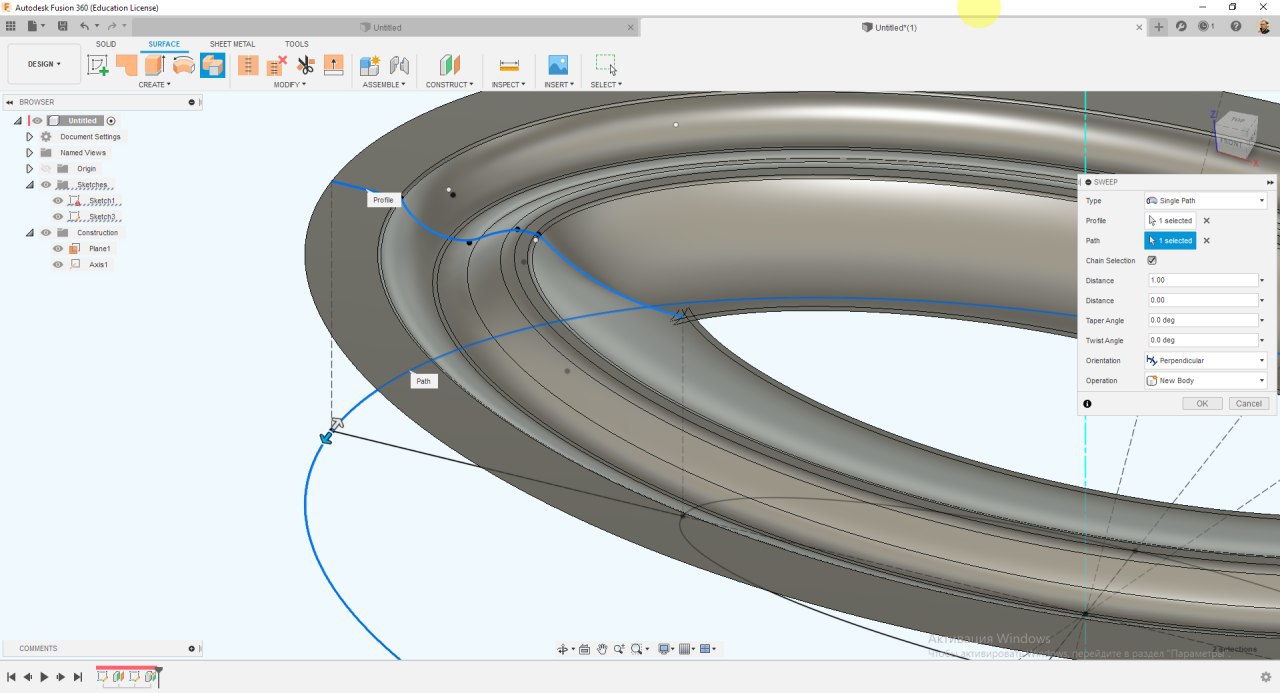Click the Path 1 selected selector
Viewport: 1280px width, 693px height.
coord(1170,241)
